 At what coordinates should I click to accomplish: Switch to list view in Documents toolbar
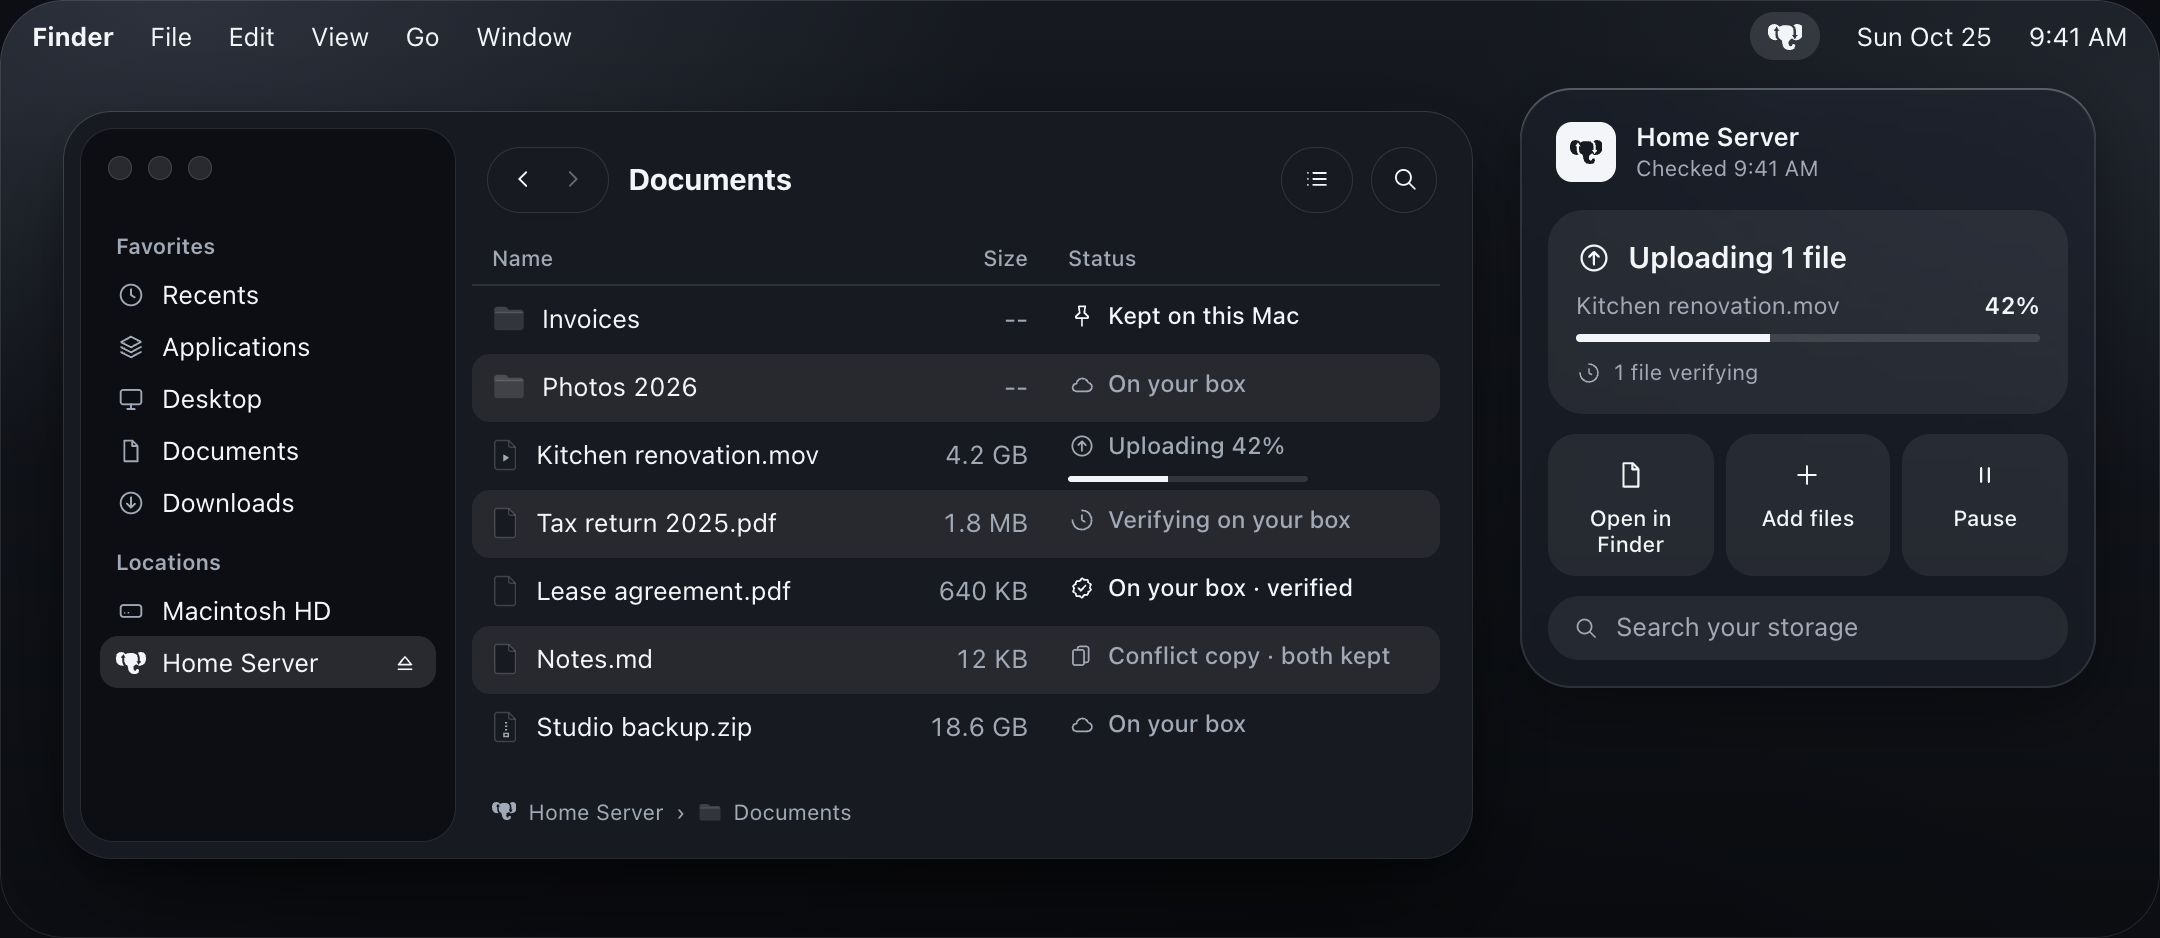[1317, 179]
